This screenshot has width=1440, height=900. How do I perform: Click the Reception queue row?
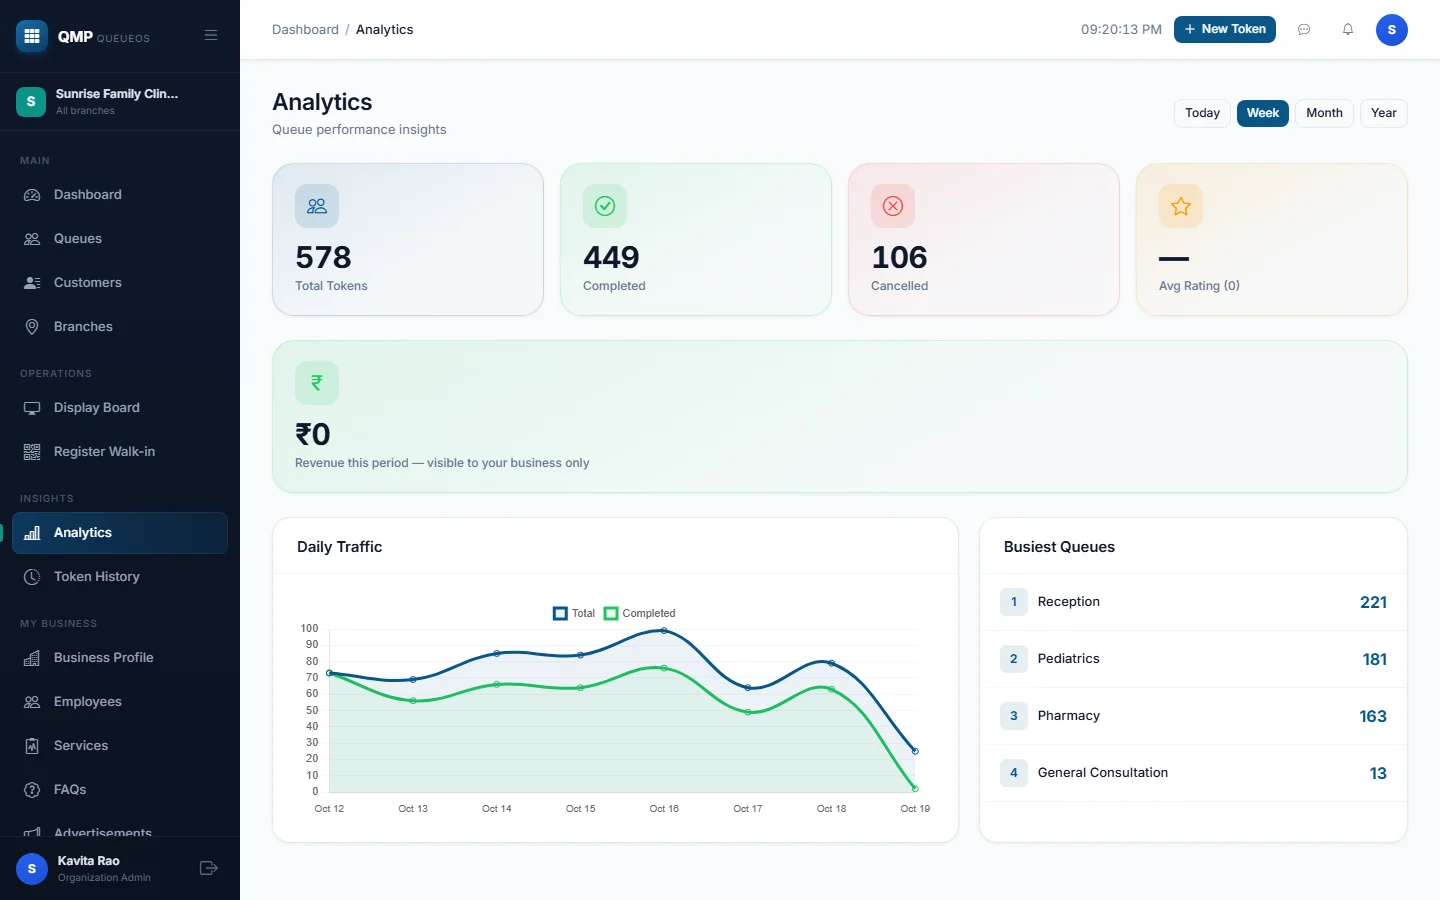pyautogui.click(x=1193, y=602)
